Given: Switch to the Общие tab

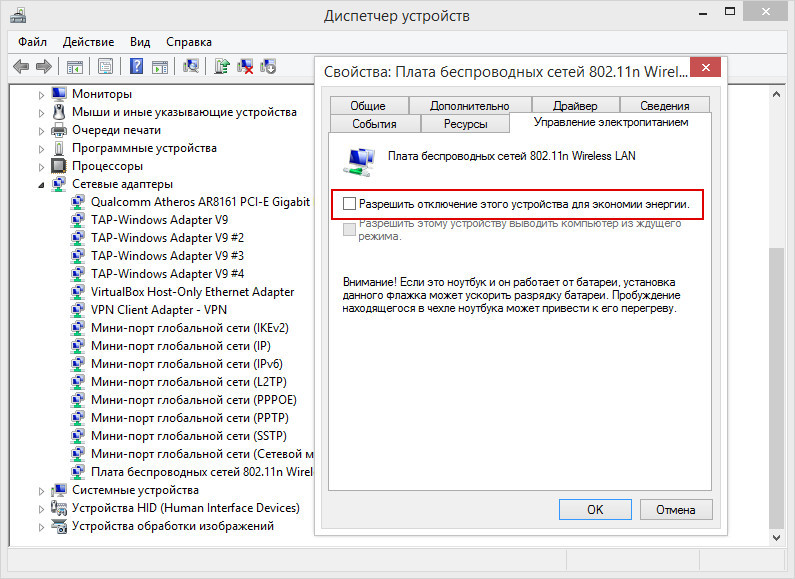Looking at the screenshot, I should (x=369, y=105).
